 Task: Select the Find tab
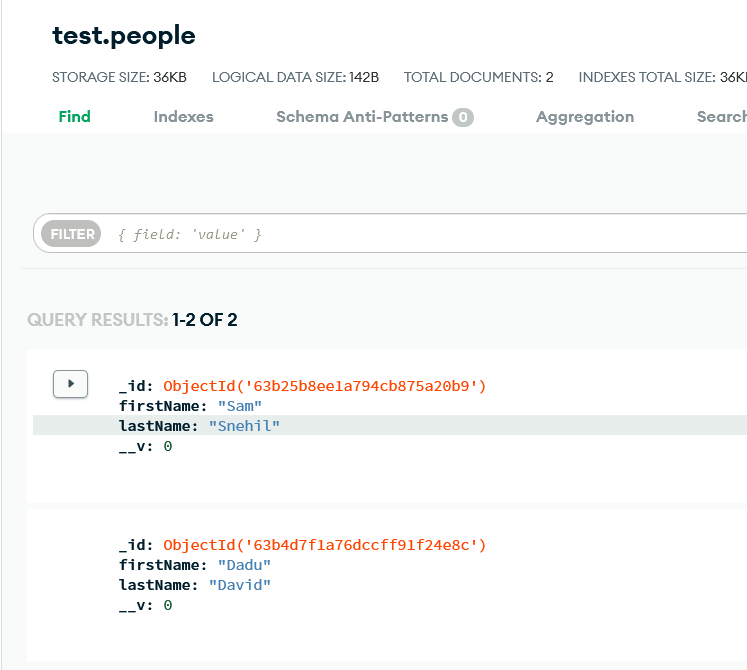pos(74,117)
